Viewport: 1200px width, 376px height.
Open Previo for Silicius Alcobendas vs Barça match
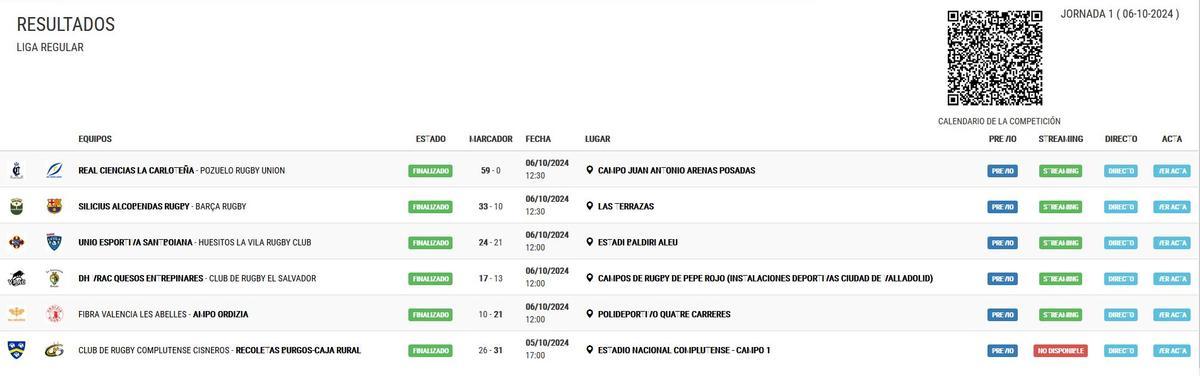coord(1002,207)
